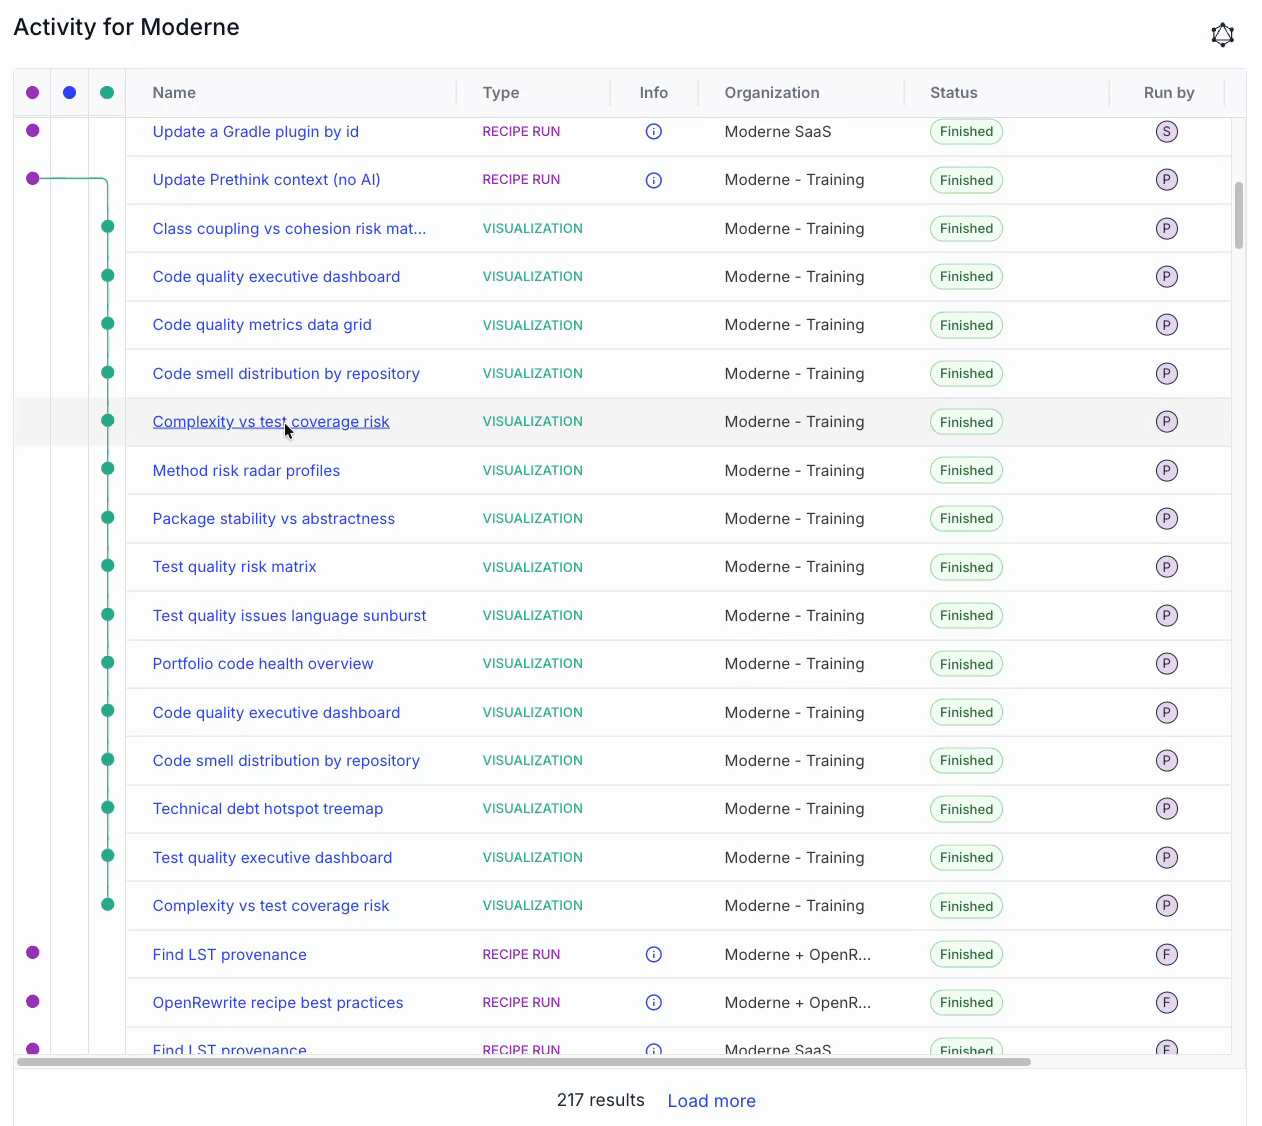1262x1126 pixels.
Task: Click info icon for Update Prethink context row
Action: (654, 180)
